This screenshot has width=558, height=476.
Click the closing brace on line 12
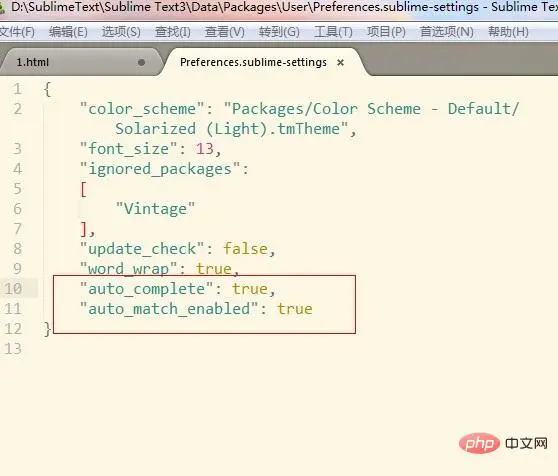point(47,329)
